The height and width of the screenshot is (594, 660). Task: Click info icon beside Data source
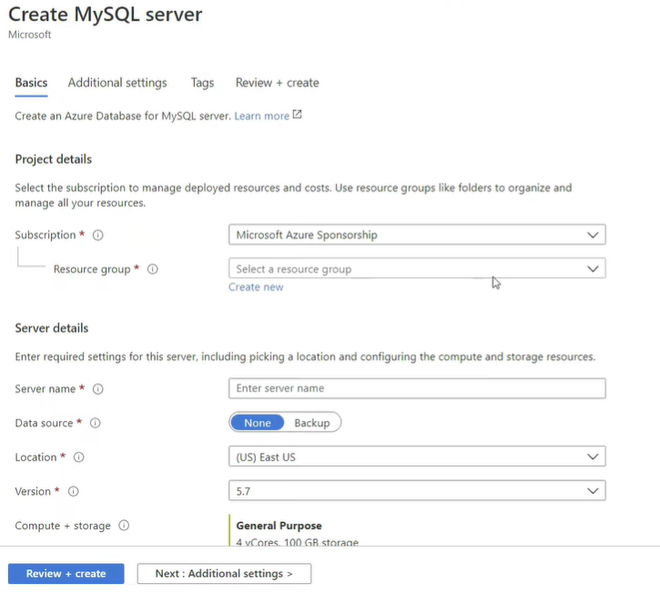coord(96,423)
